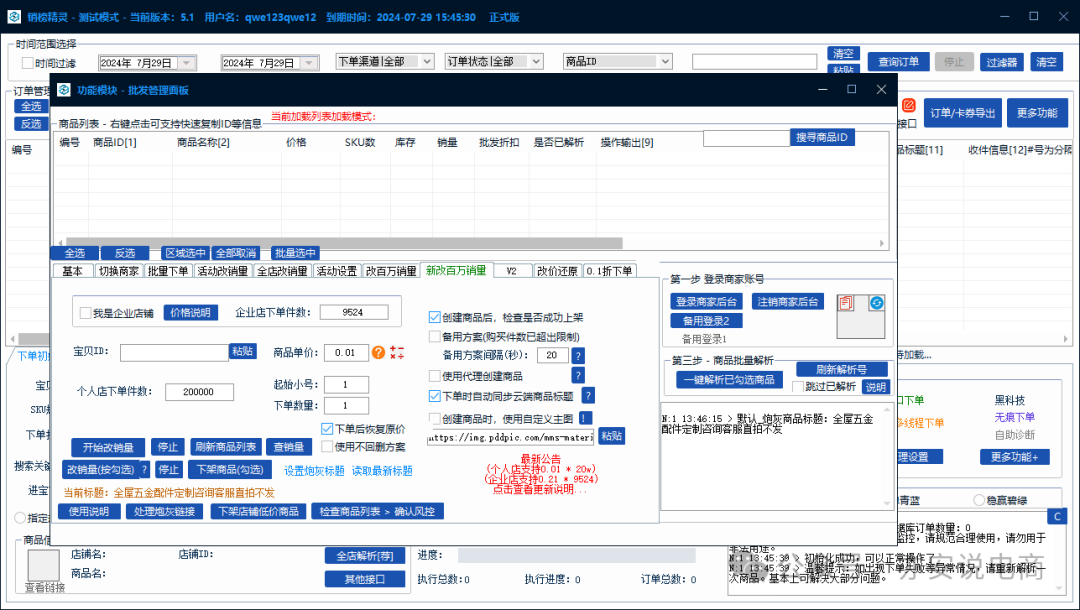
Task: Open the 改价还原 tab
Action: click(x=556, y=271)
